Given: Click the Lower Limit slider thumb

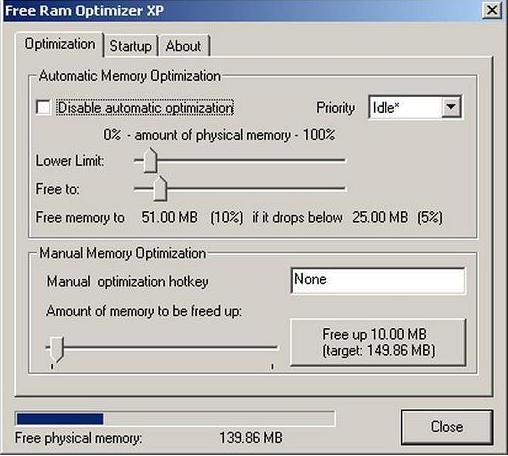Looking at the screenshot, I should click(x=150, y=160).
